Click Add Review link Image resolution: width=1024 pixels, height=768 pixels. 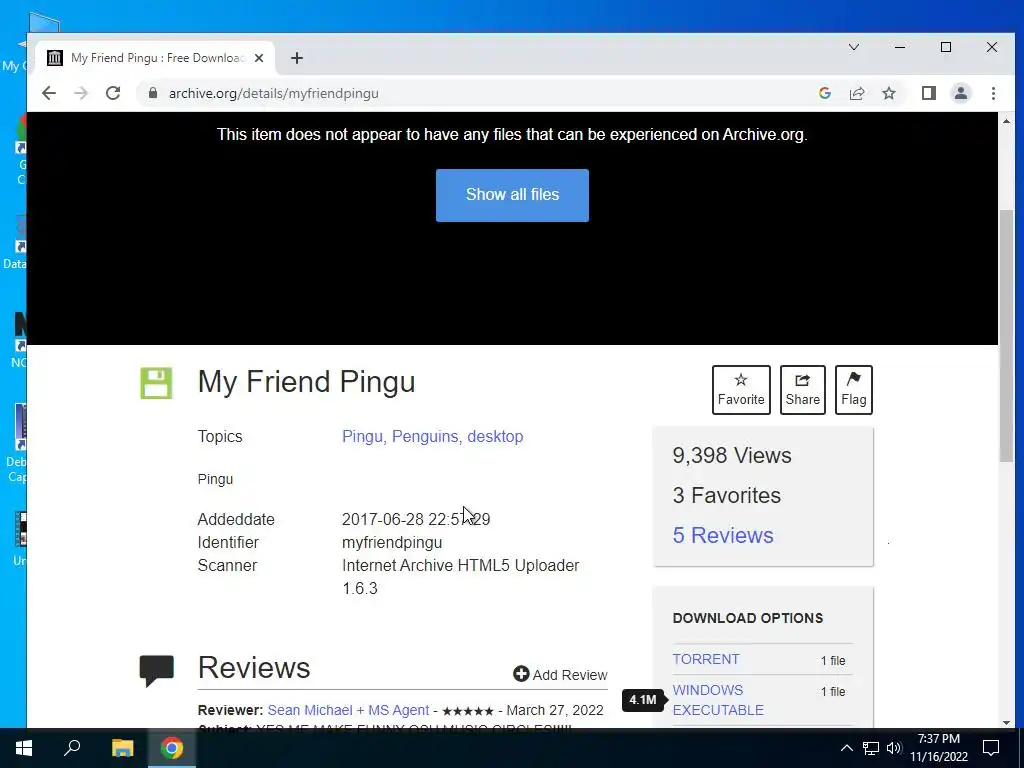pyautogui.click(x=560, y=675)
